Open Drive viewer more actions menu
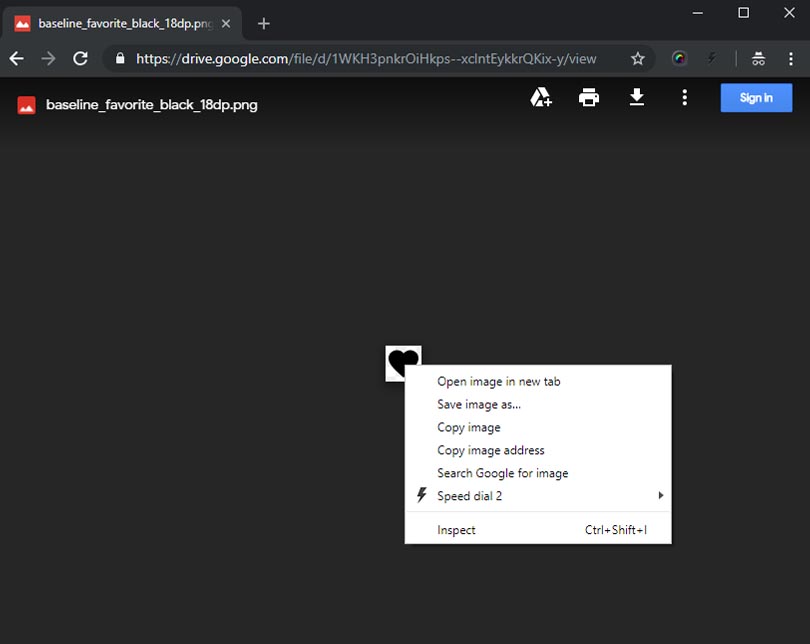810x644 pixels. pos(684,97)
